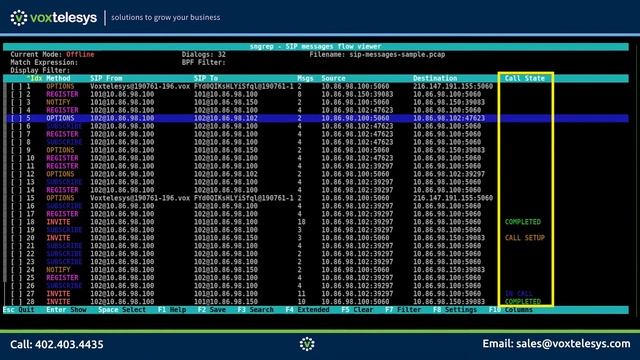This screenshot has height=360, width=640.
Task: Mark the checkbox for row 28 INVITE
Action: pos(16,302)
